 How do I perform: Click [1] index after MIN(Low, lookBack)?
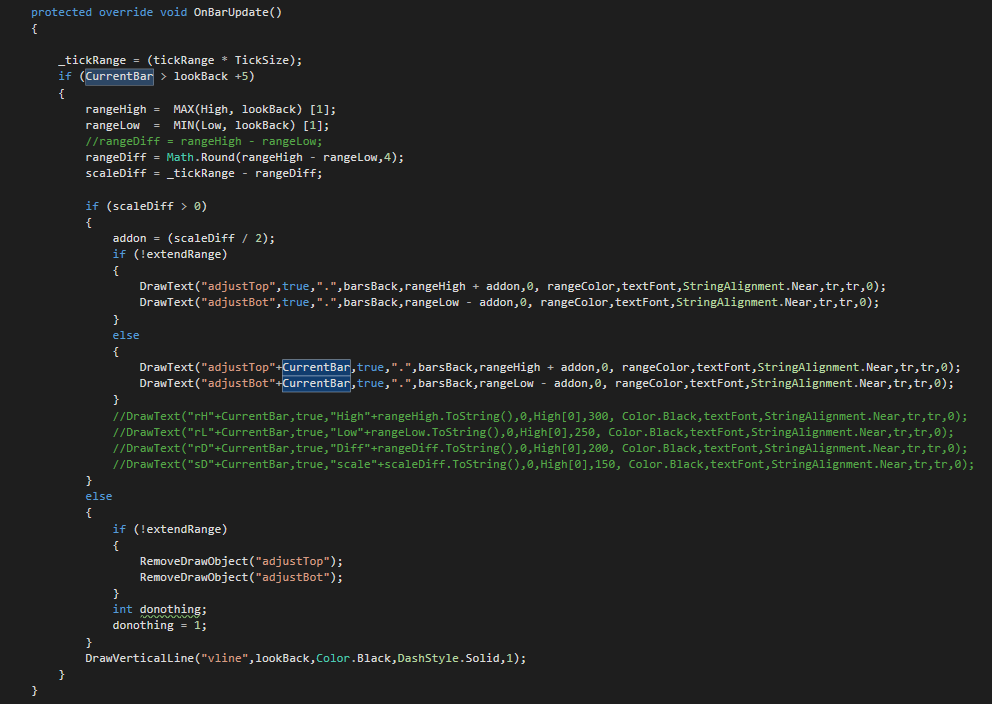point(313,125)
